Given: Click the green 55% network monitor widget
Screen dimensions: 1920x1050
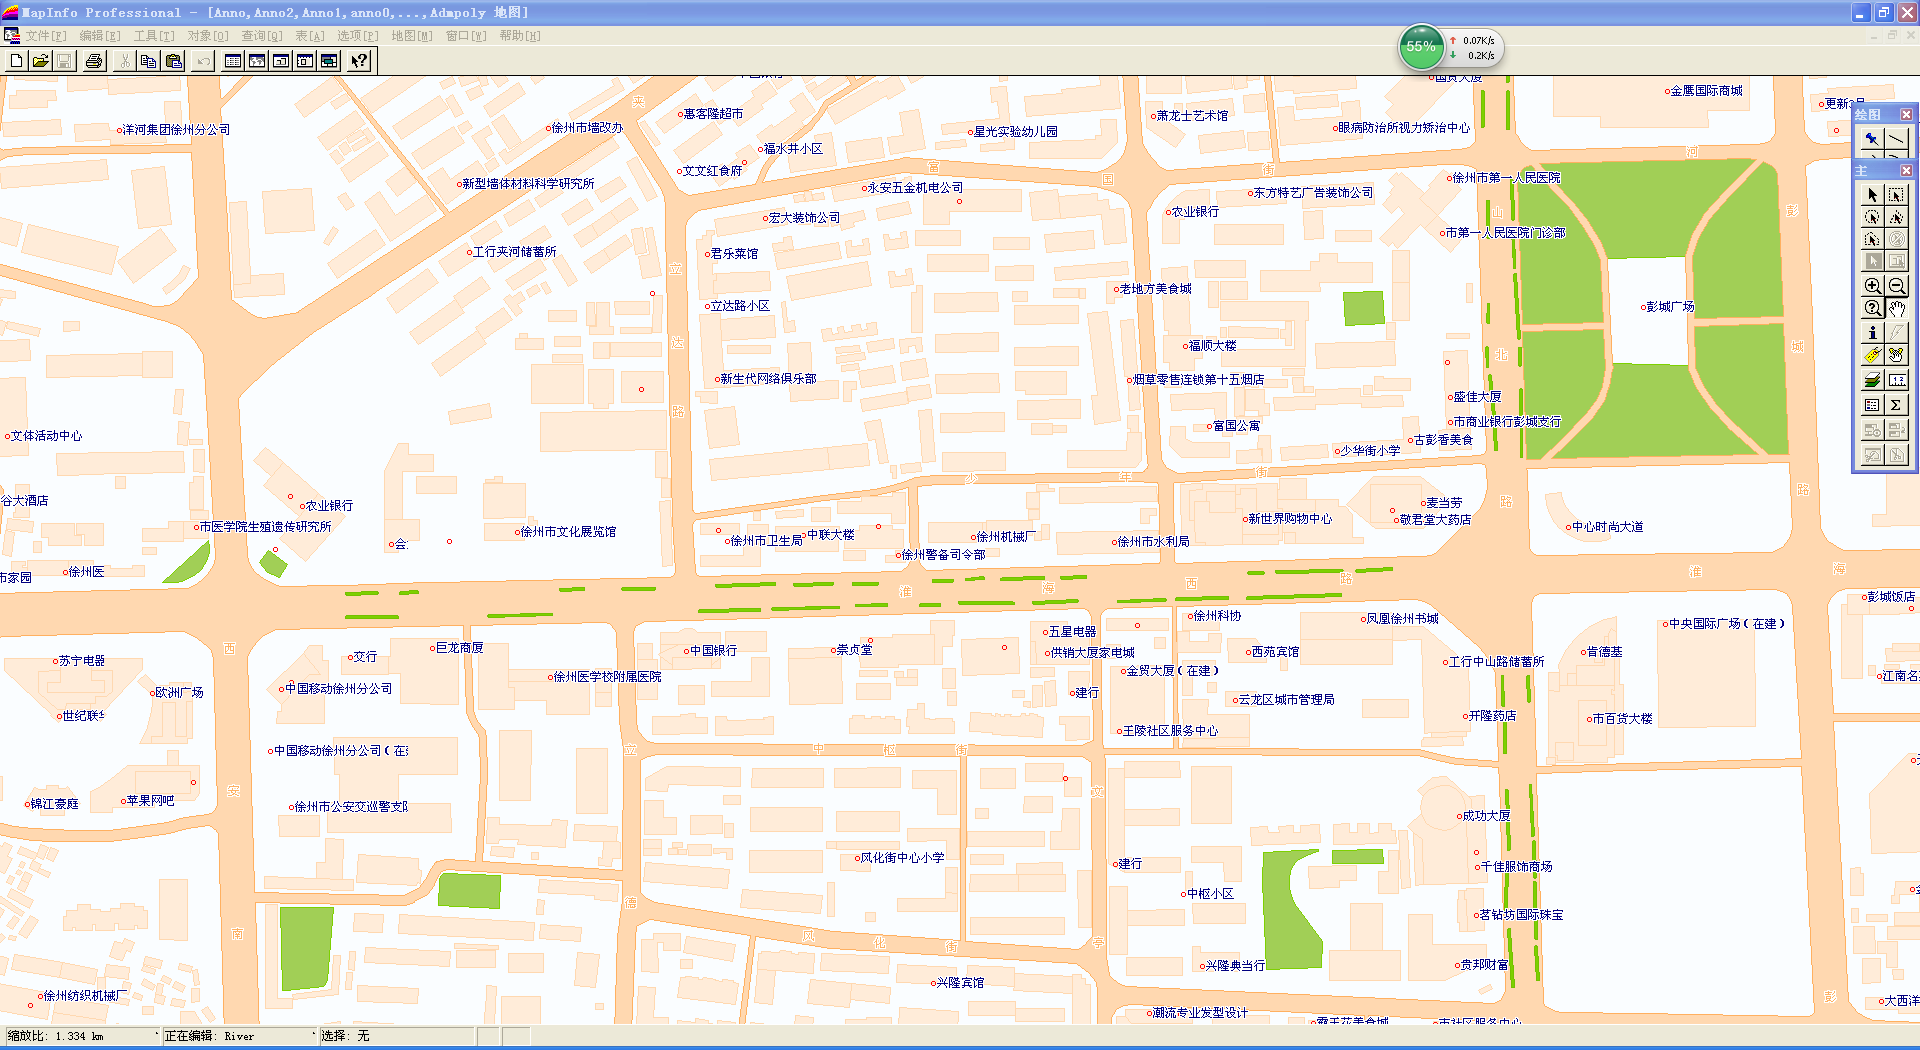Looking at the screenshot, I should (1420, 47).
